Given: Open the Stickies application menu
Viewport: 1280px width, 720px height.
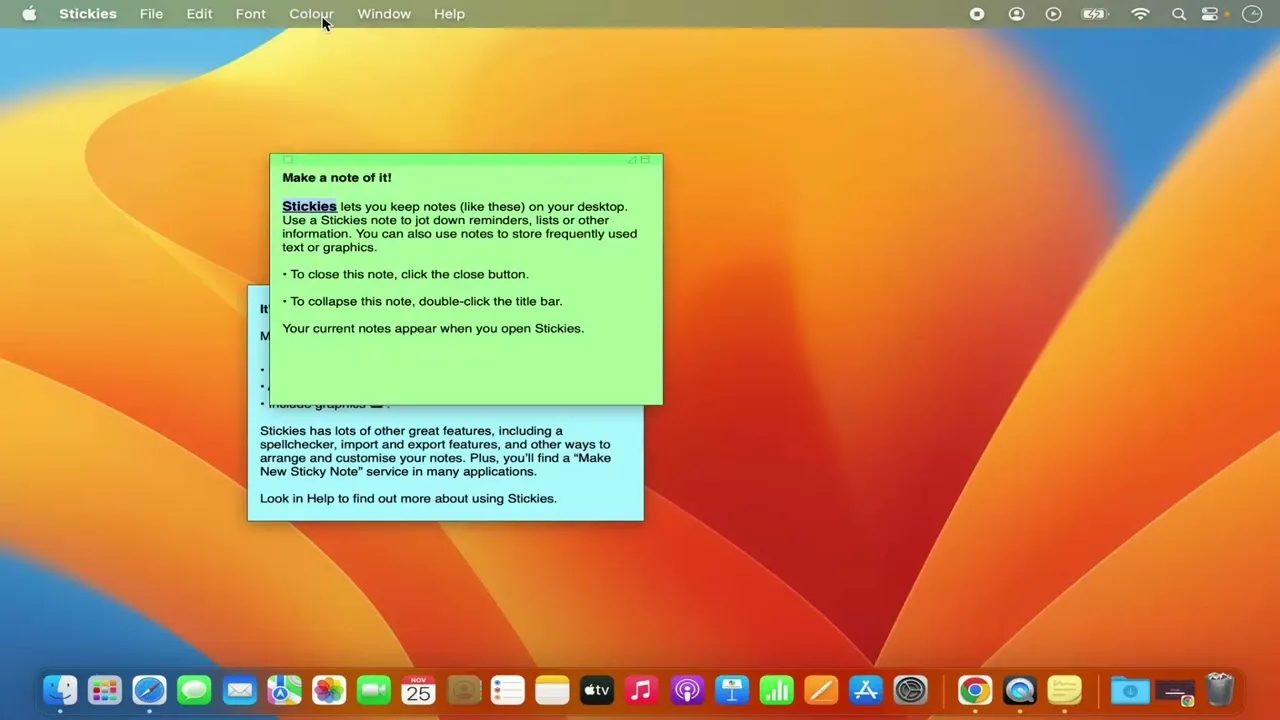Looking at the screenshot, I should click(88, 14).
